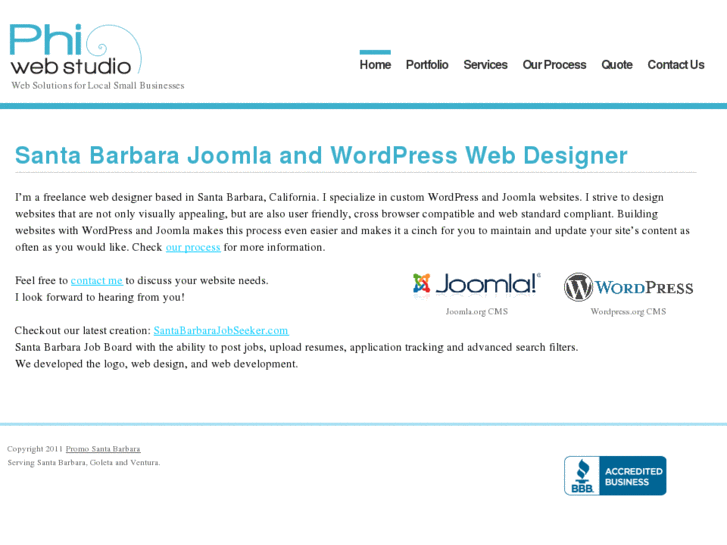The image size is (727, 545).
Task: Click tagline 'Web Solutions for Local Small Businesses'
Action: click(98, 85)
